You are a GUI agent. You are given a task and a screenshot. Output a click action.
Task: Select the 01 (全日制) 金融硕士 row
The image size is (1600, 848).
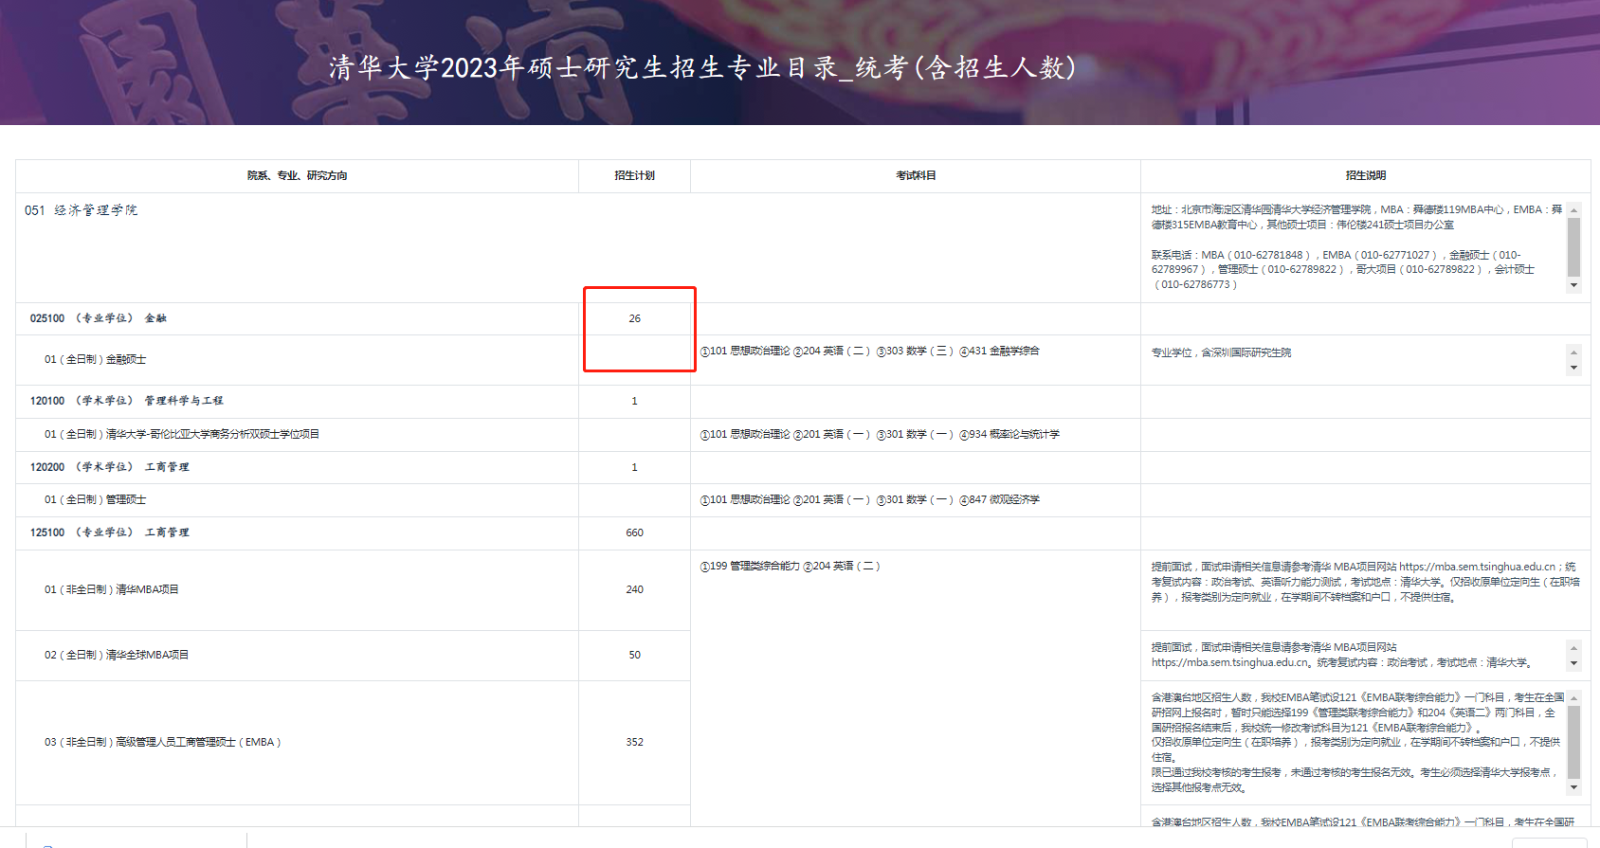(803, 360)
